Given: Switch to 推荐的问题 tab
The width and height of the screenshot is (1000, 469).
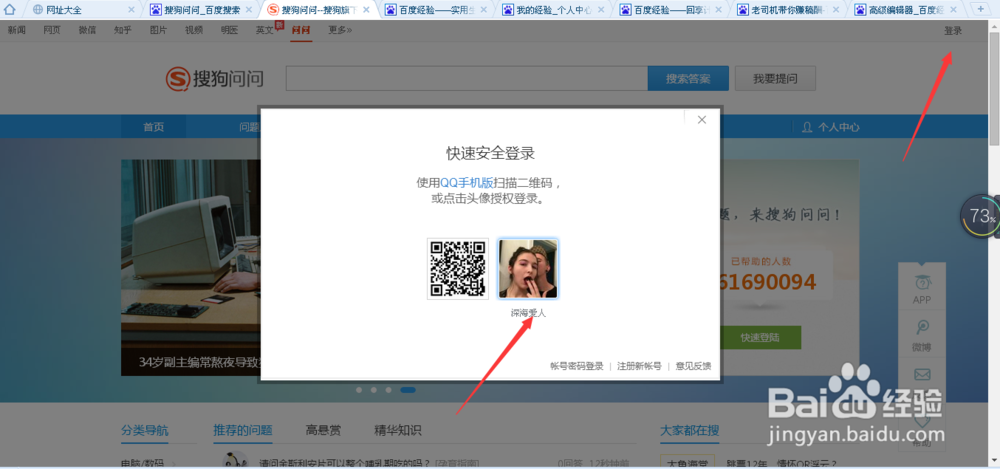Looking at the screenshot, I should pos(243,431).
